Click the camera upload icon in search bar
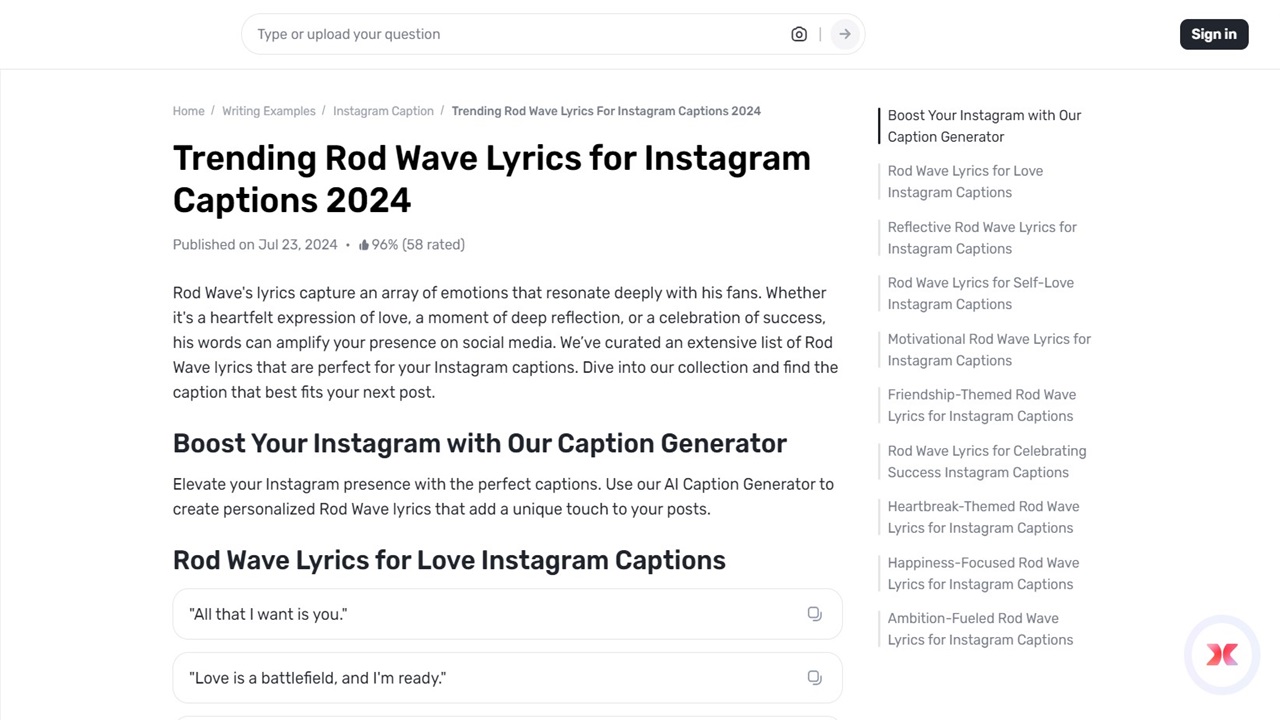Image resolution: width=1280 pixels, height=720 pixels. (798, 33)
